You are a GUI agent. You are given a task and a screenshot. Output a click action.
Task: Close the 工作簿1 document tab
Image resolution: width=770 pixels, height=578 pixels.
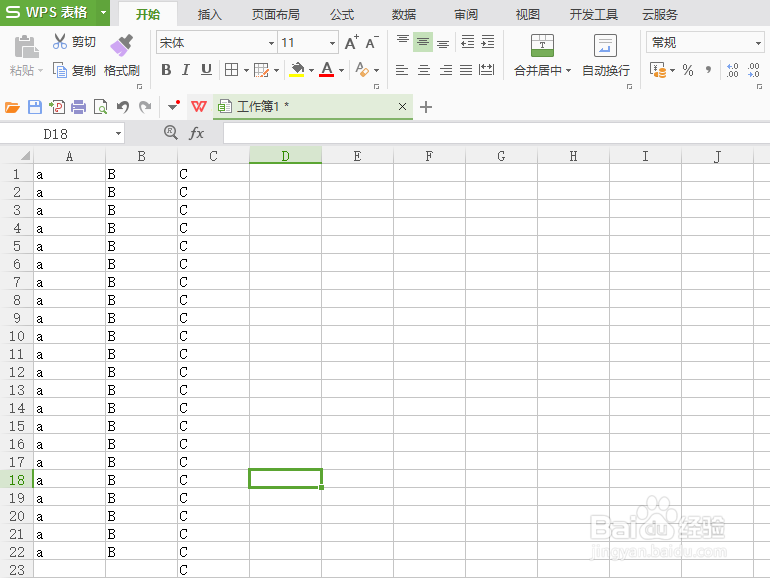(x=402, y=106)
